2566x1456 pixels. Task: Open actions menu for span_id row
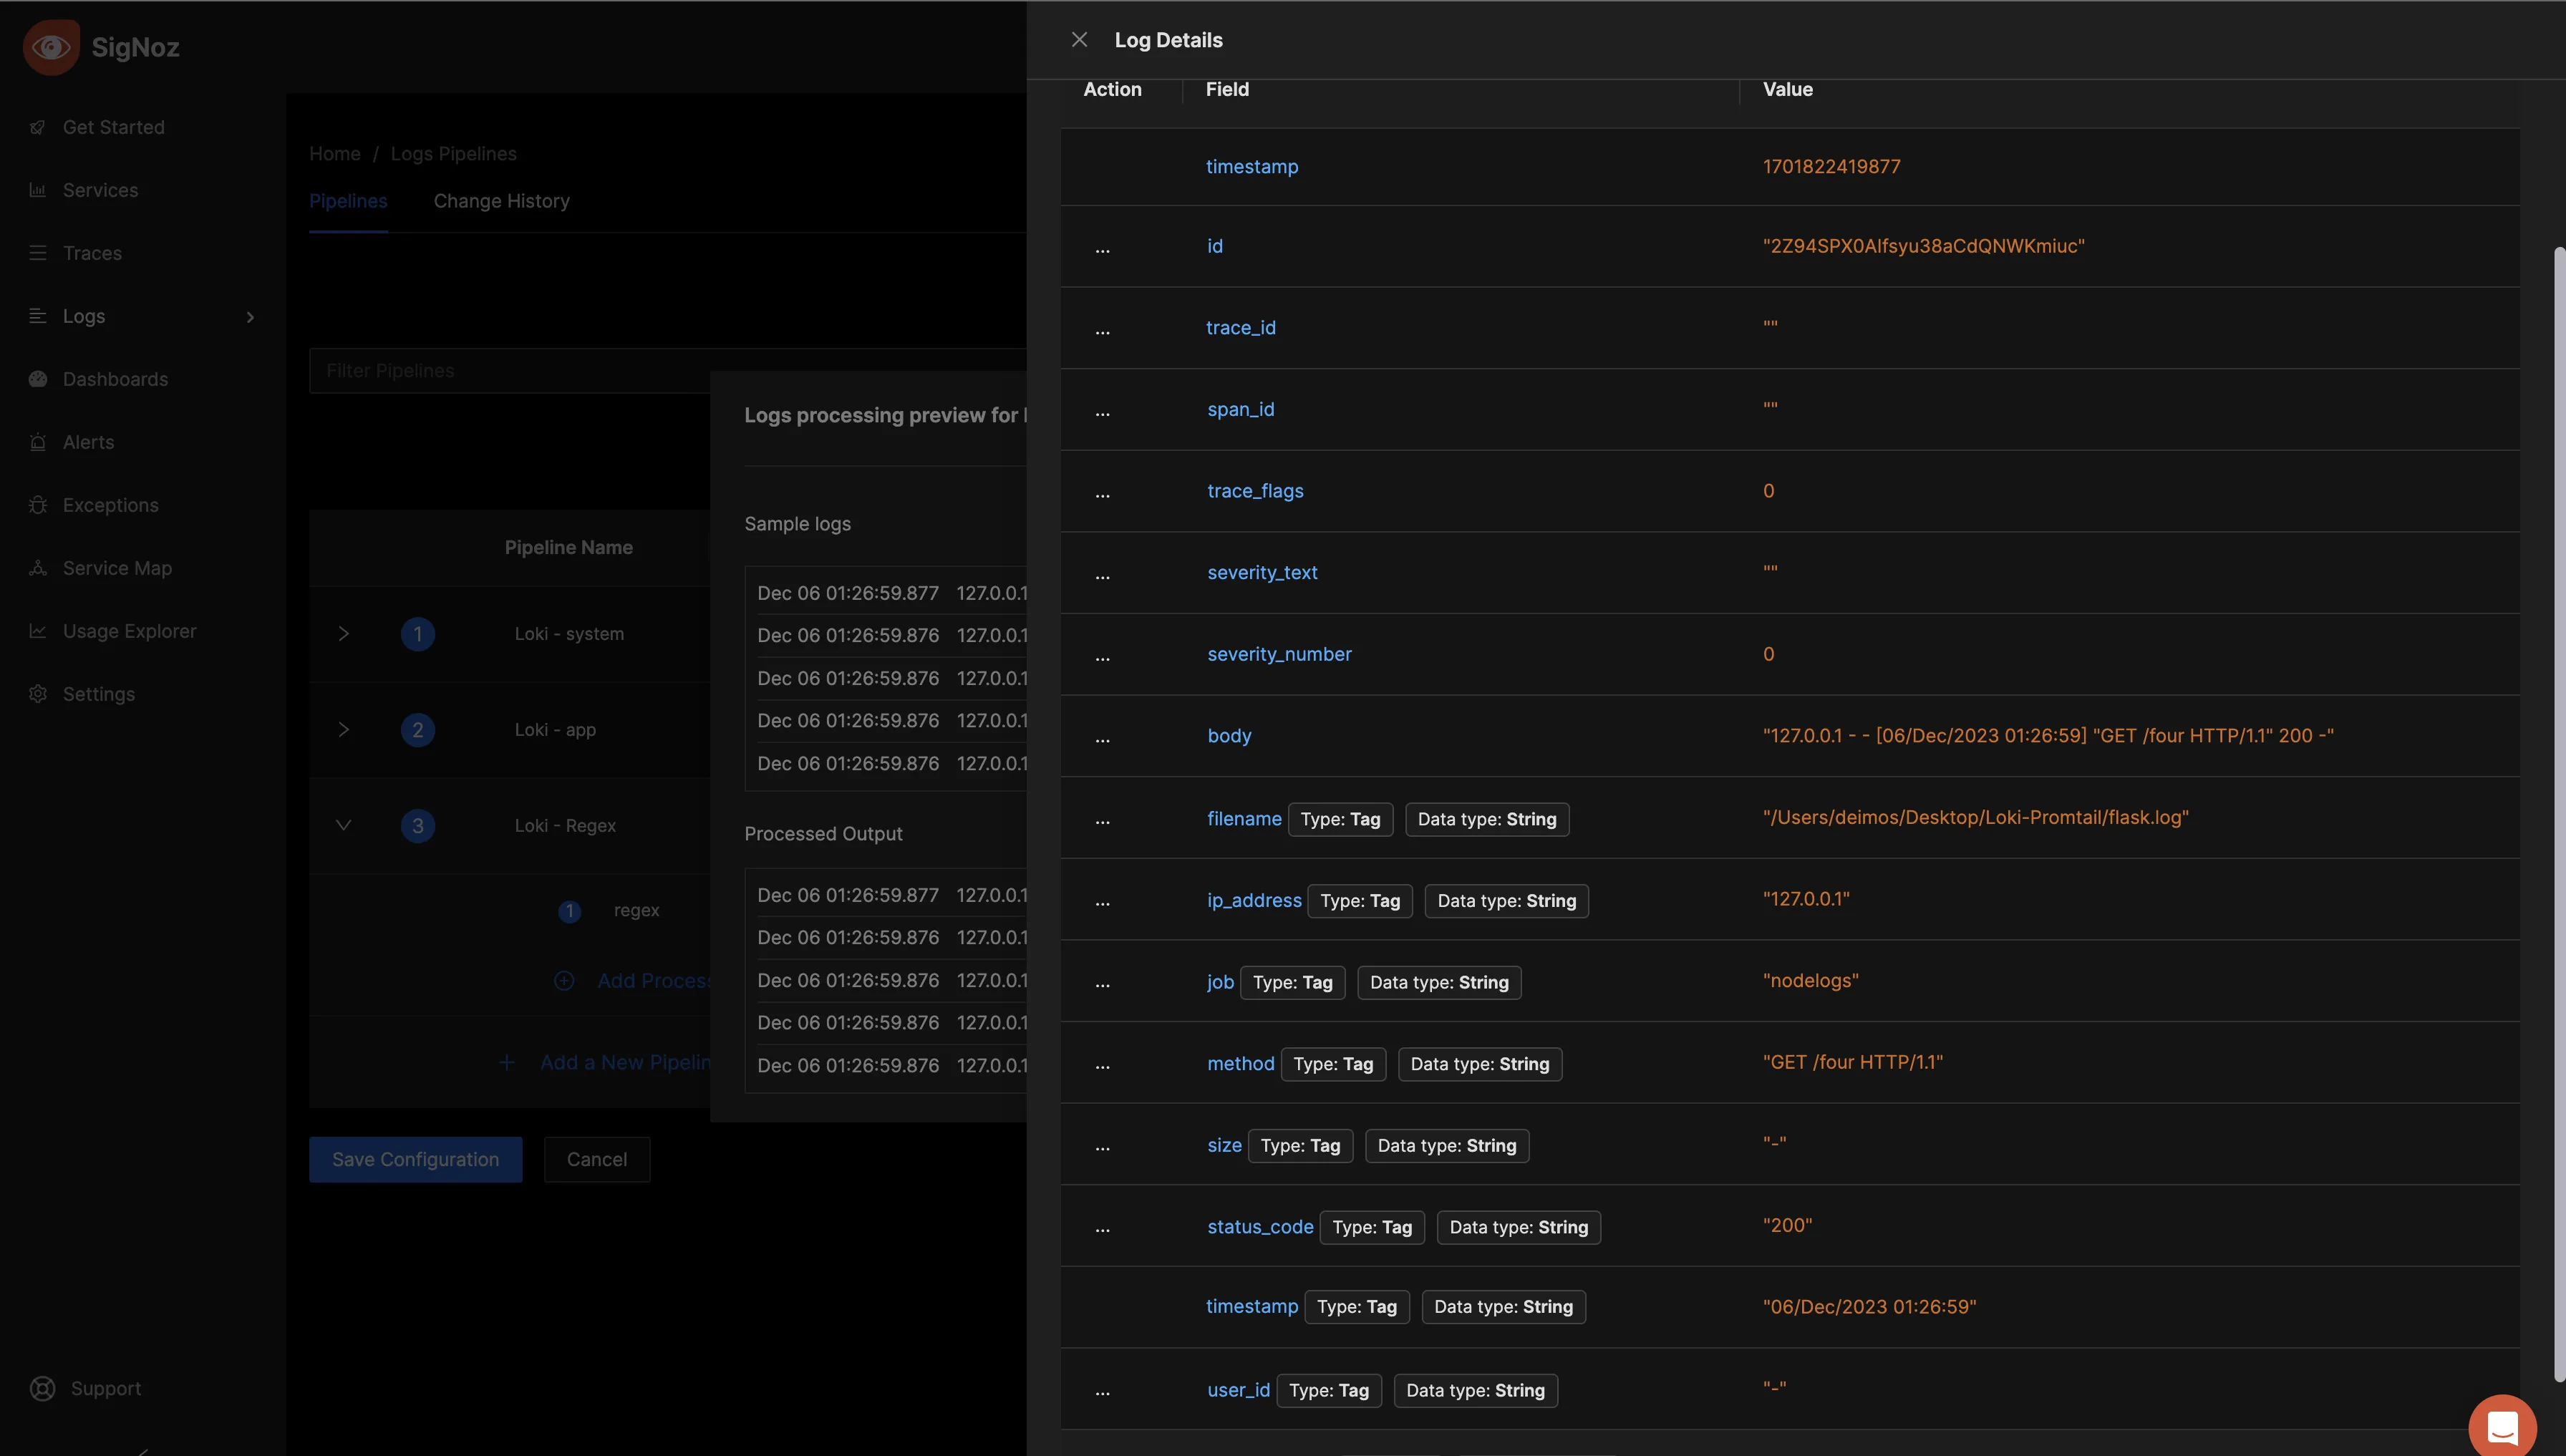1102,413
